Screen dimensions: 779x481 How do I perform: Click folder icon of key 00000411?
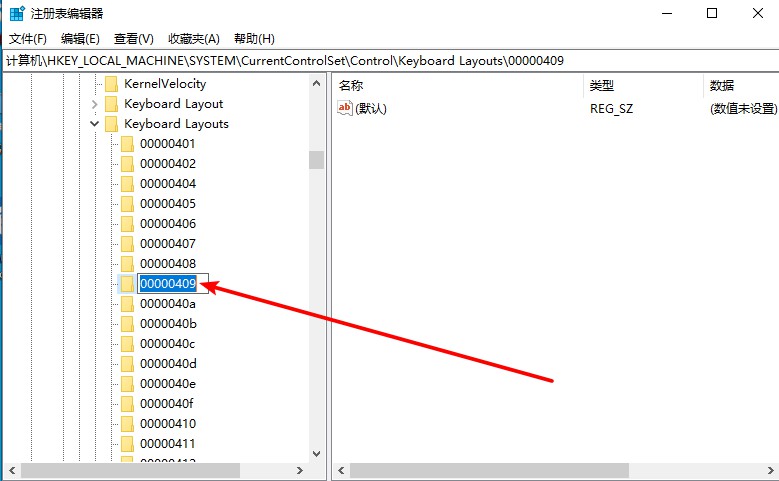pos(127,444)
